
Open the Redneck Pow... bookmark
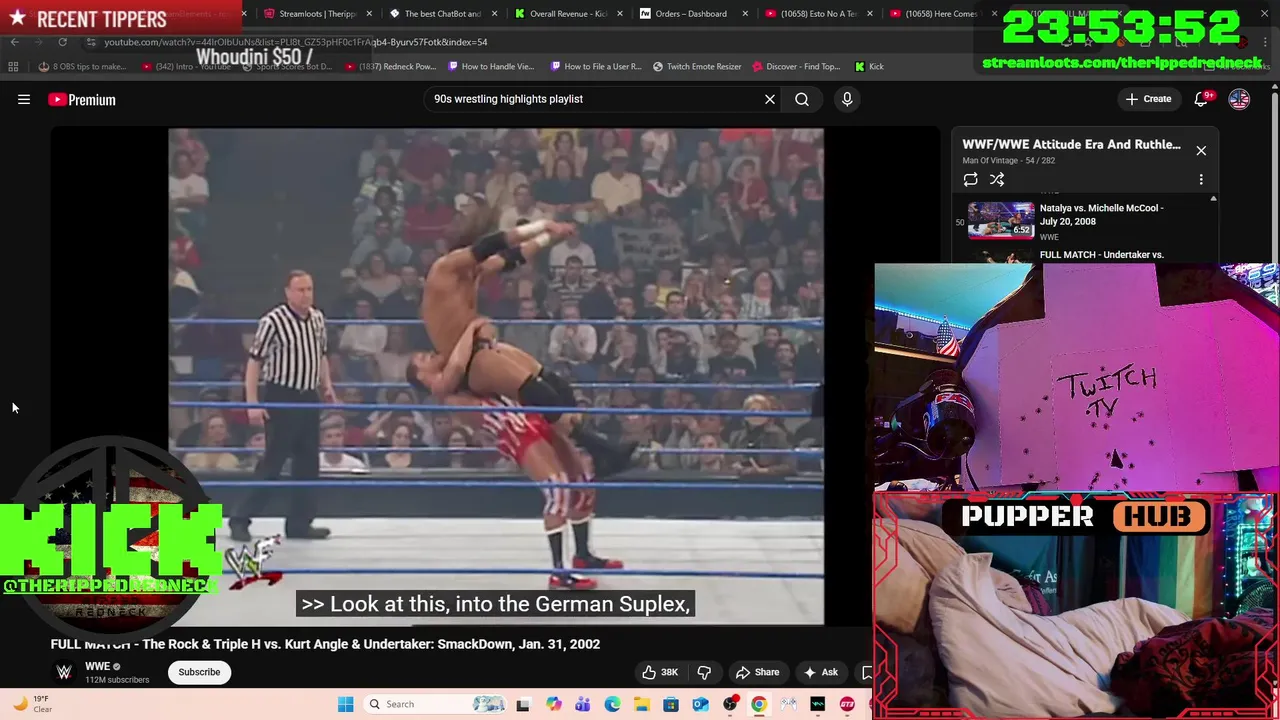390,67
